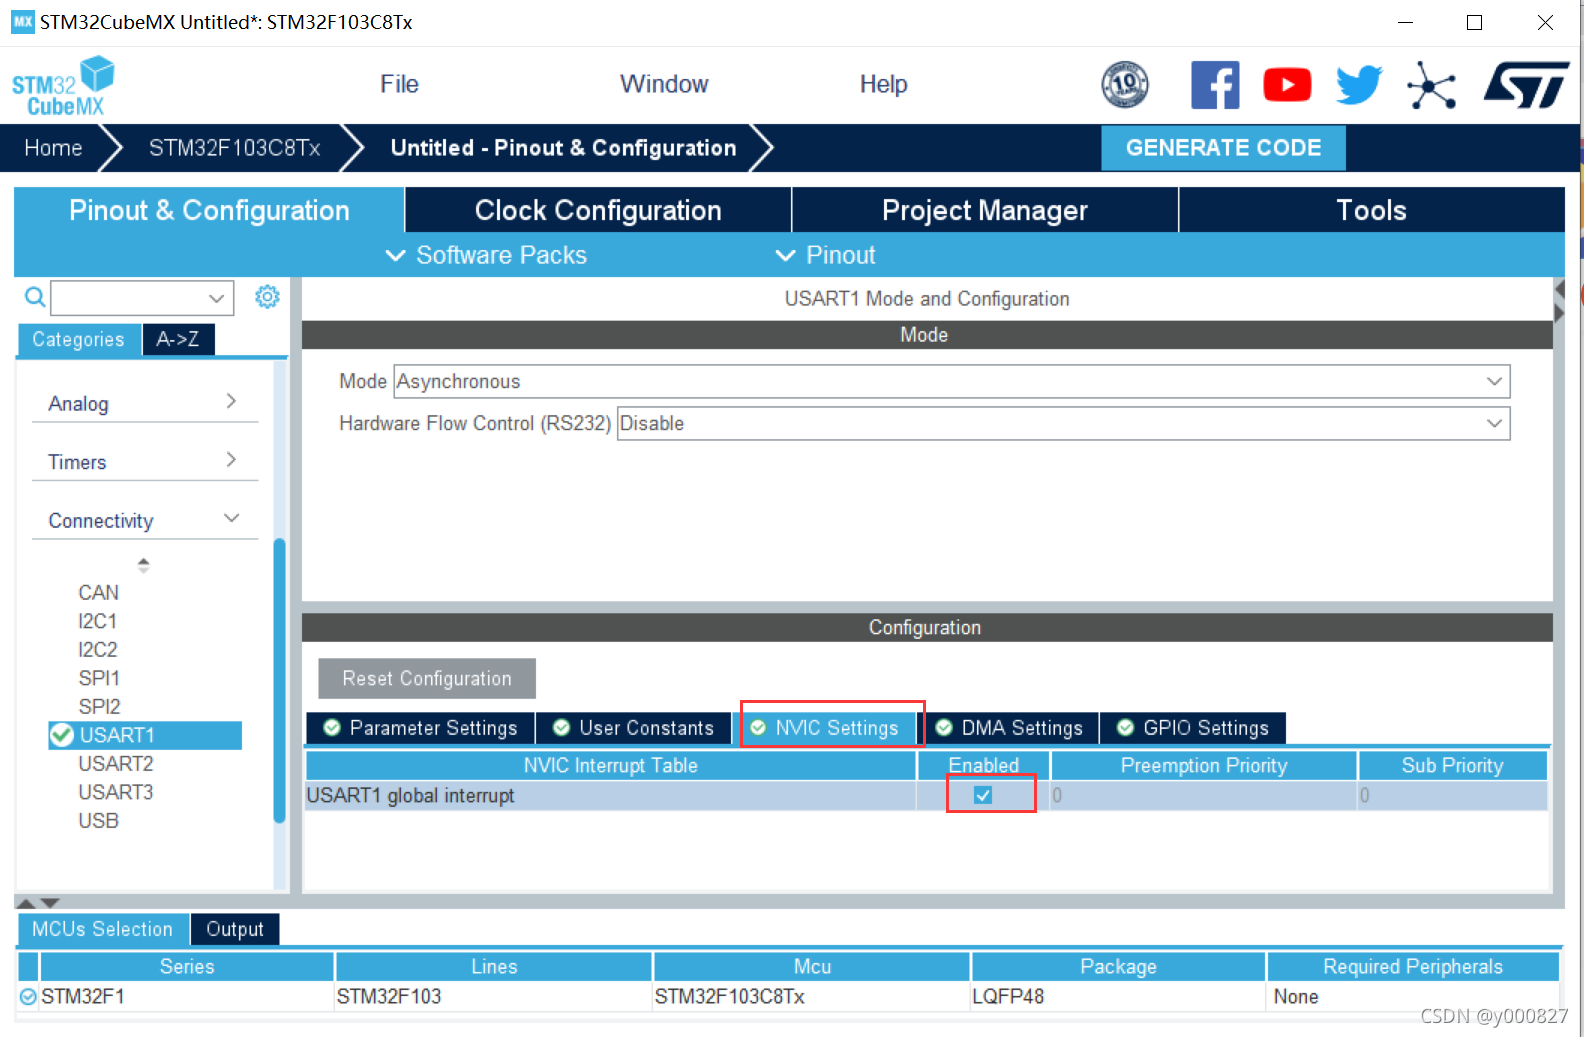
Task: Expand the Software Packs menu
Action: point(487,255)
